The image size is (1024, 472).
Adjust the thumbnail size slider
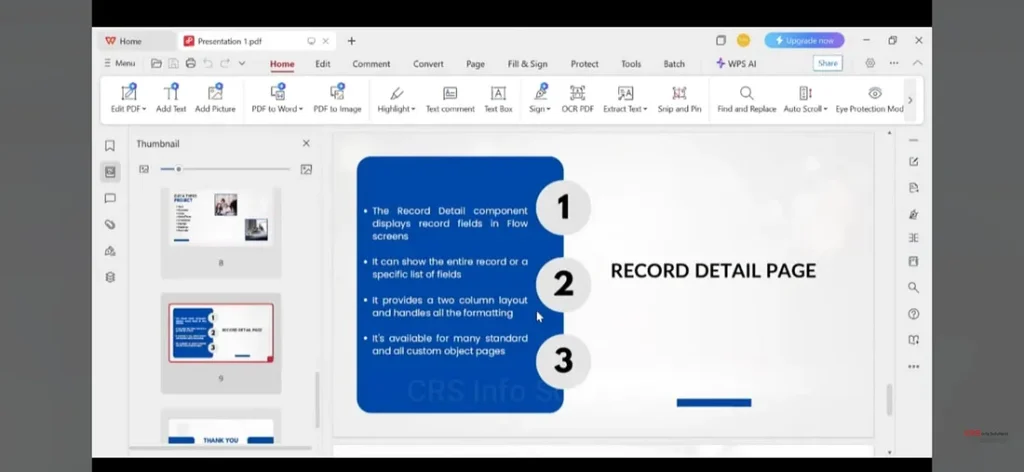[179, 169]
